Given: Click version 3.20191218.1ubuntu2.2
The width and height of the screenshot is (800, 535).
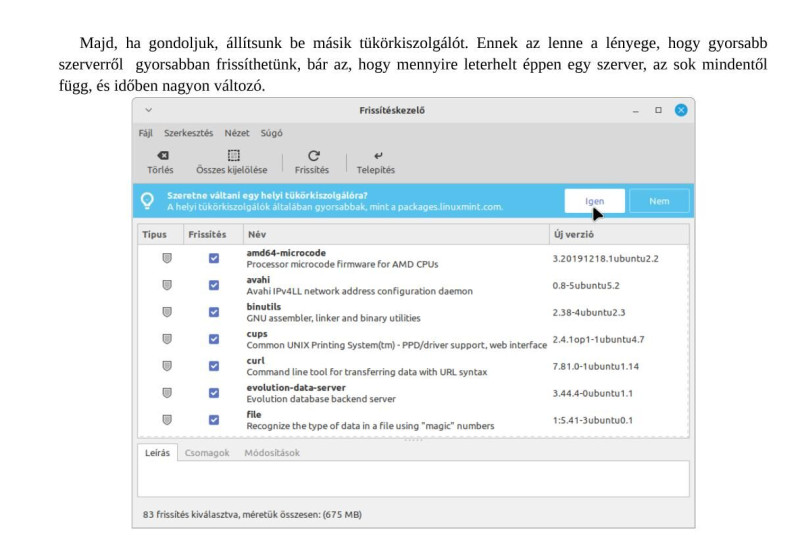Looking at the screenshot, I should (x=605, y=259).
